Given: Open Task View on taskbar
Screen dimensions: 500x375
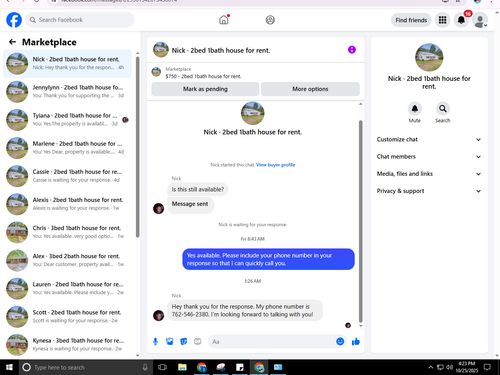Looking at the screenshot, I should (x=162, y=367).
